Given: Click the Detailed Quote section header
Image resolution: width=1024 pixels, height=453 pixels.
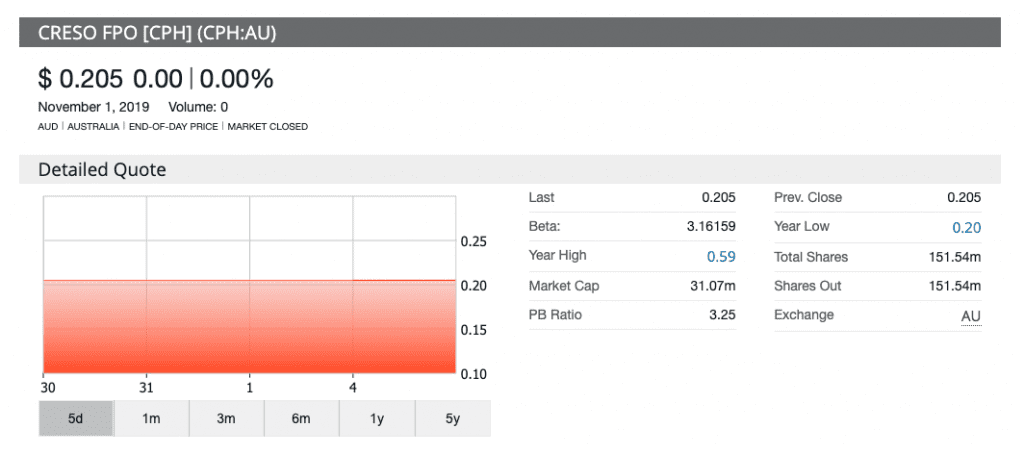Looking at the screenshot, I should point(102,170).
